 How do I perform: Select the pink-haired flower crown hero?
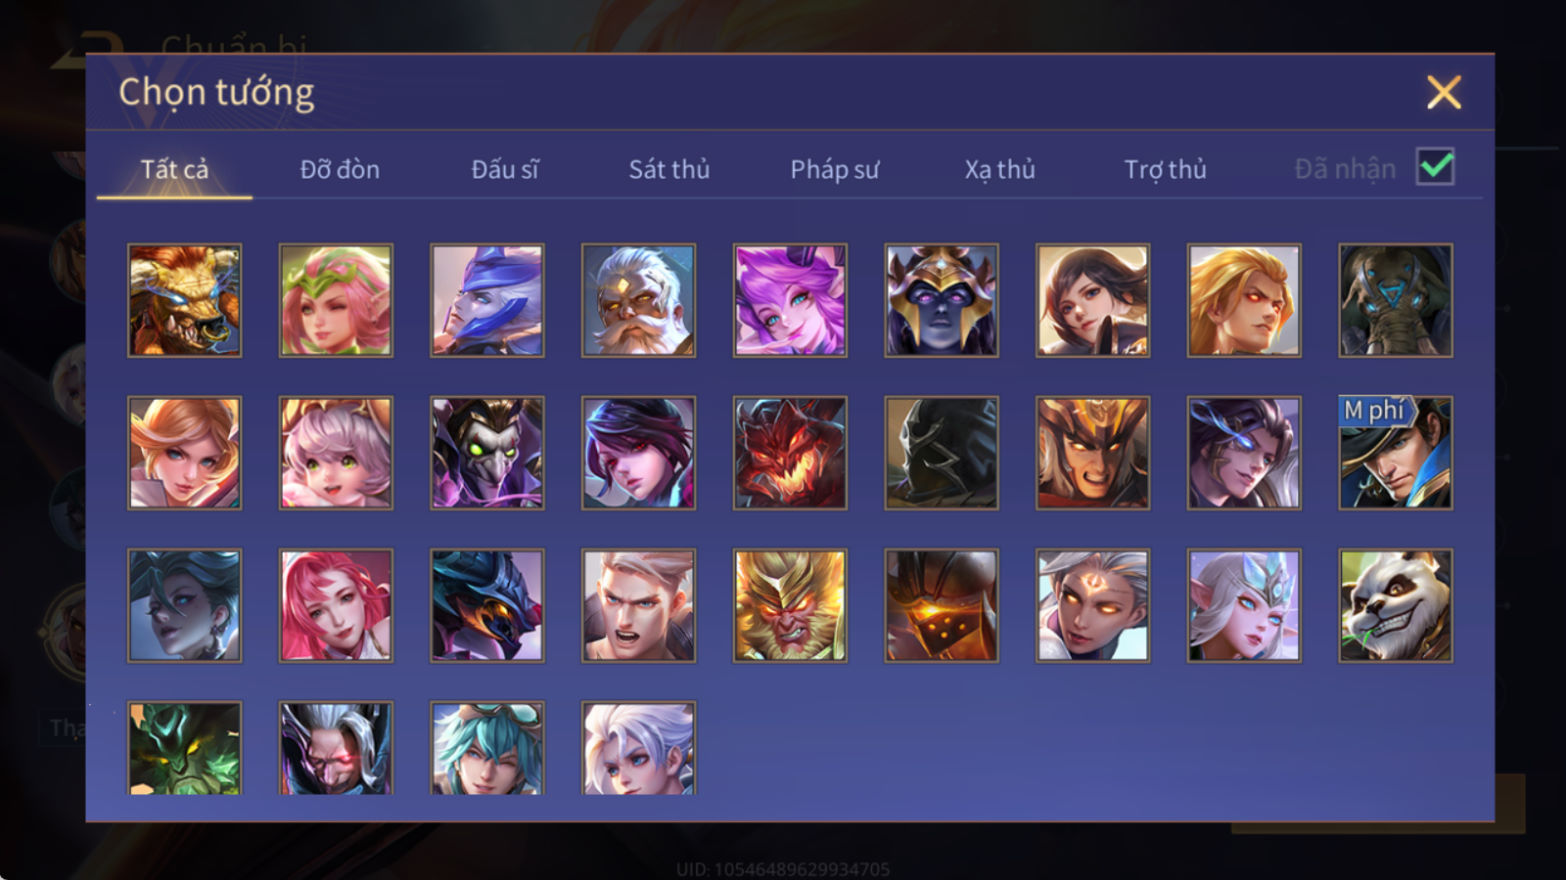pyautogui.click(x=336, y=300)
